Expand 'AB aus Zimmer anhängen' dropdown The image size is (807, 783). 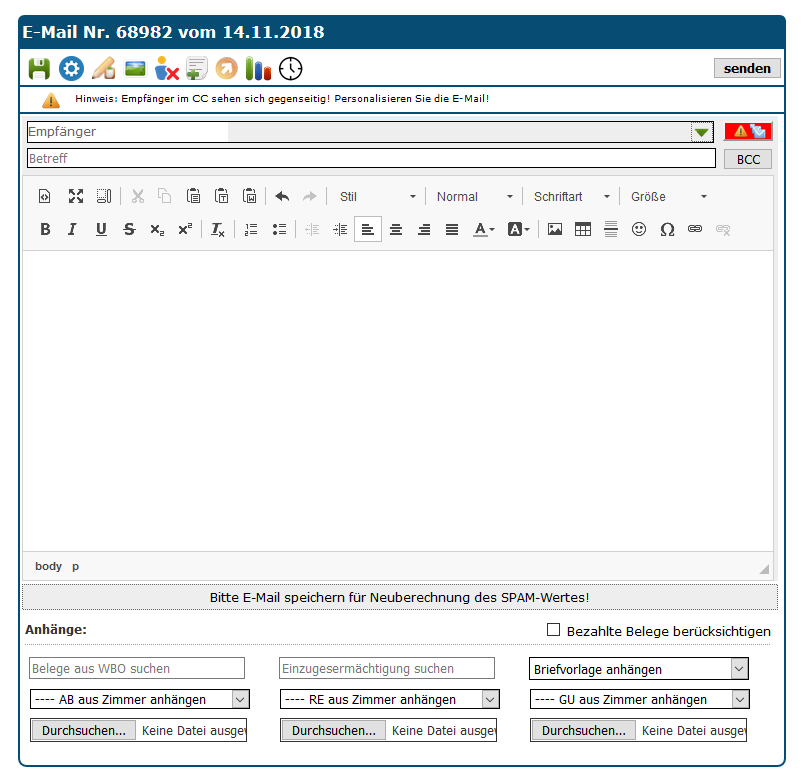(139, 699)
